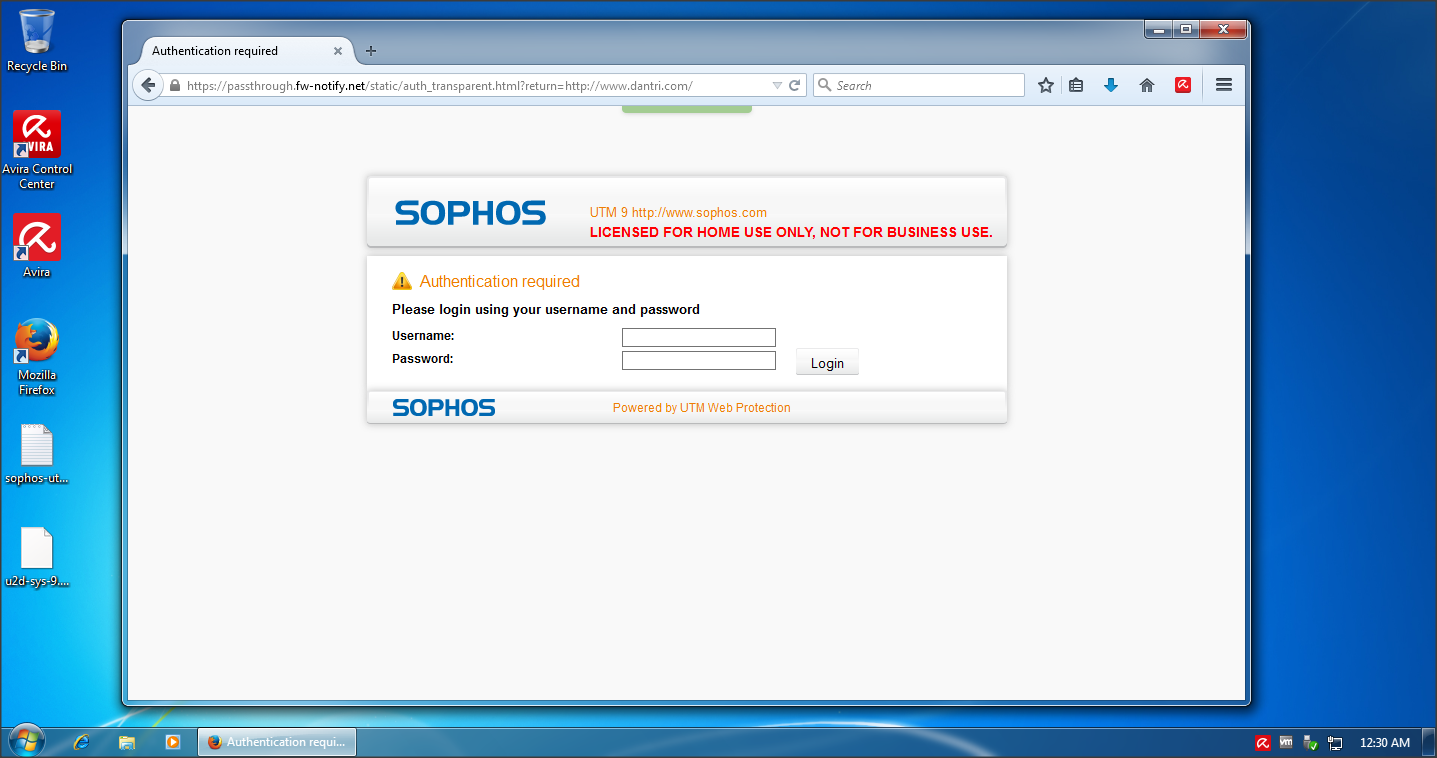Click the Password input field
Screen dimensions: 1437x758
coord(698,361)
